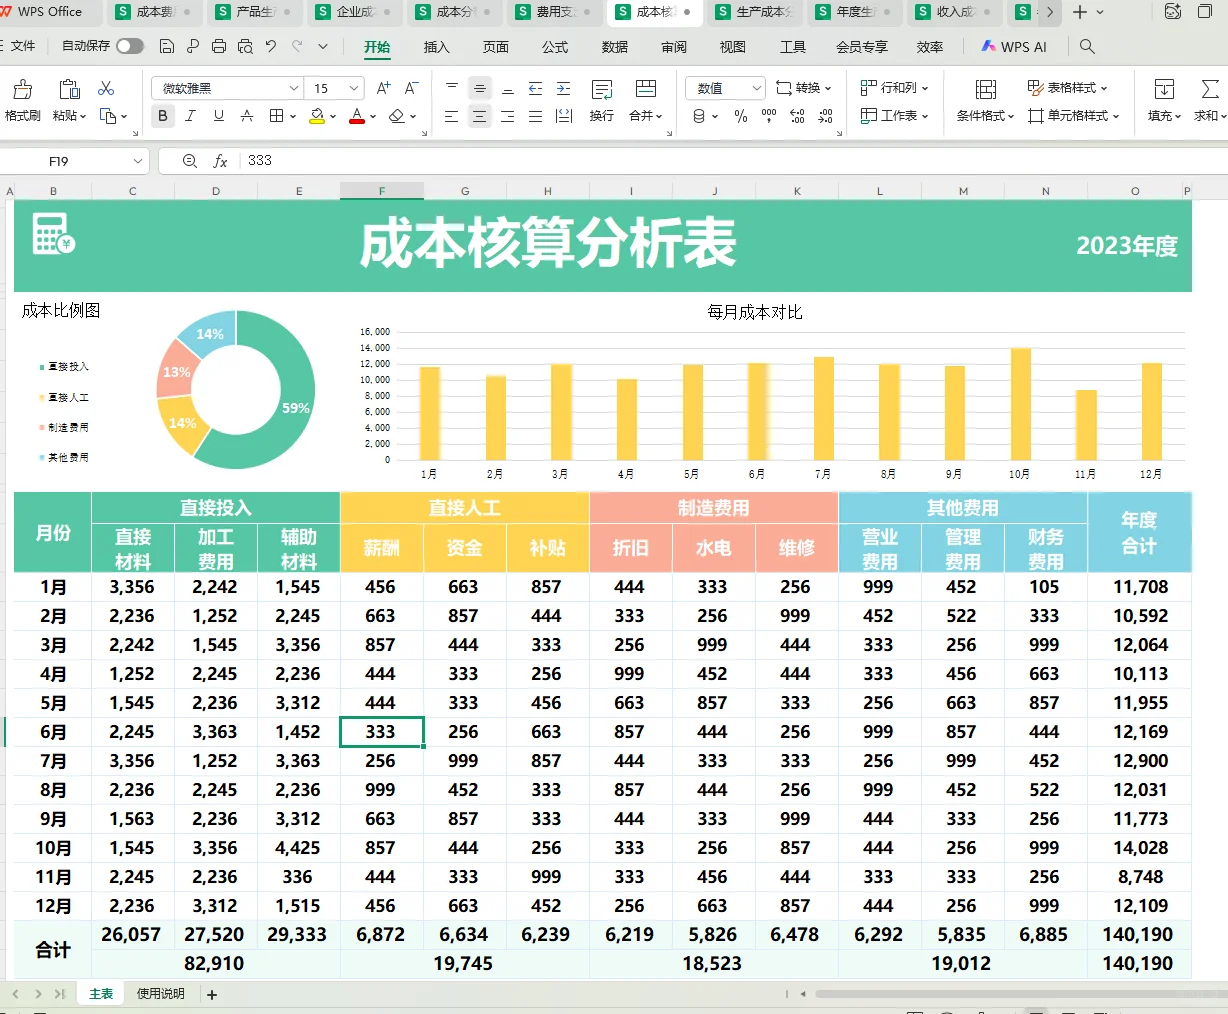Switch to the 插入 ribbon tab

tap(436, 46)
